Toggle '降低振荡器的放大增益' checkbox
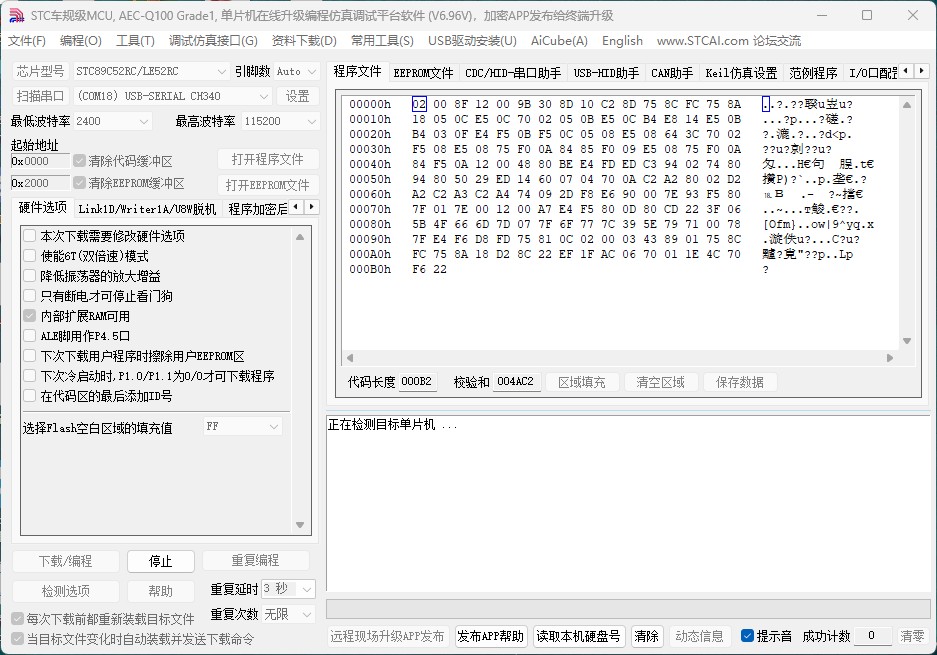 tap(30, 276)
